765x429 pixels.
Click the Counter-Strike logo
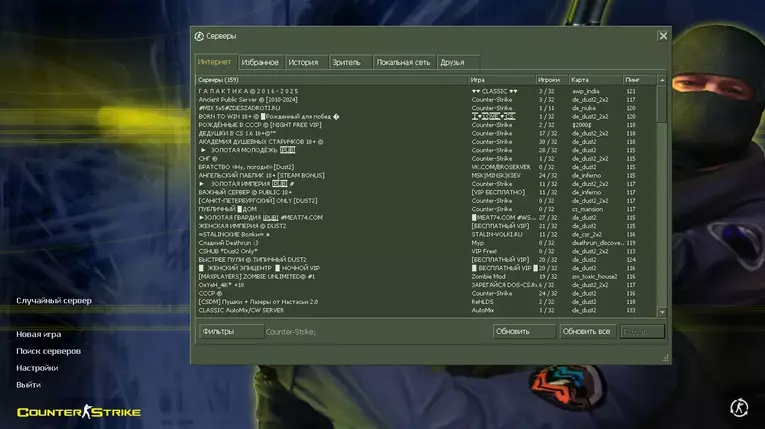tap(79, 412)
